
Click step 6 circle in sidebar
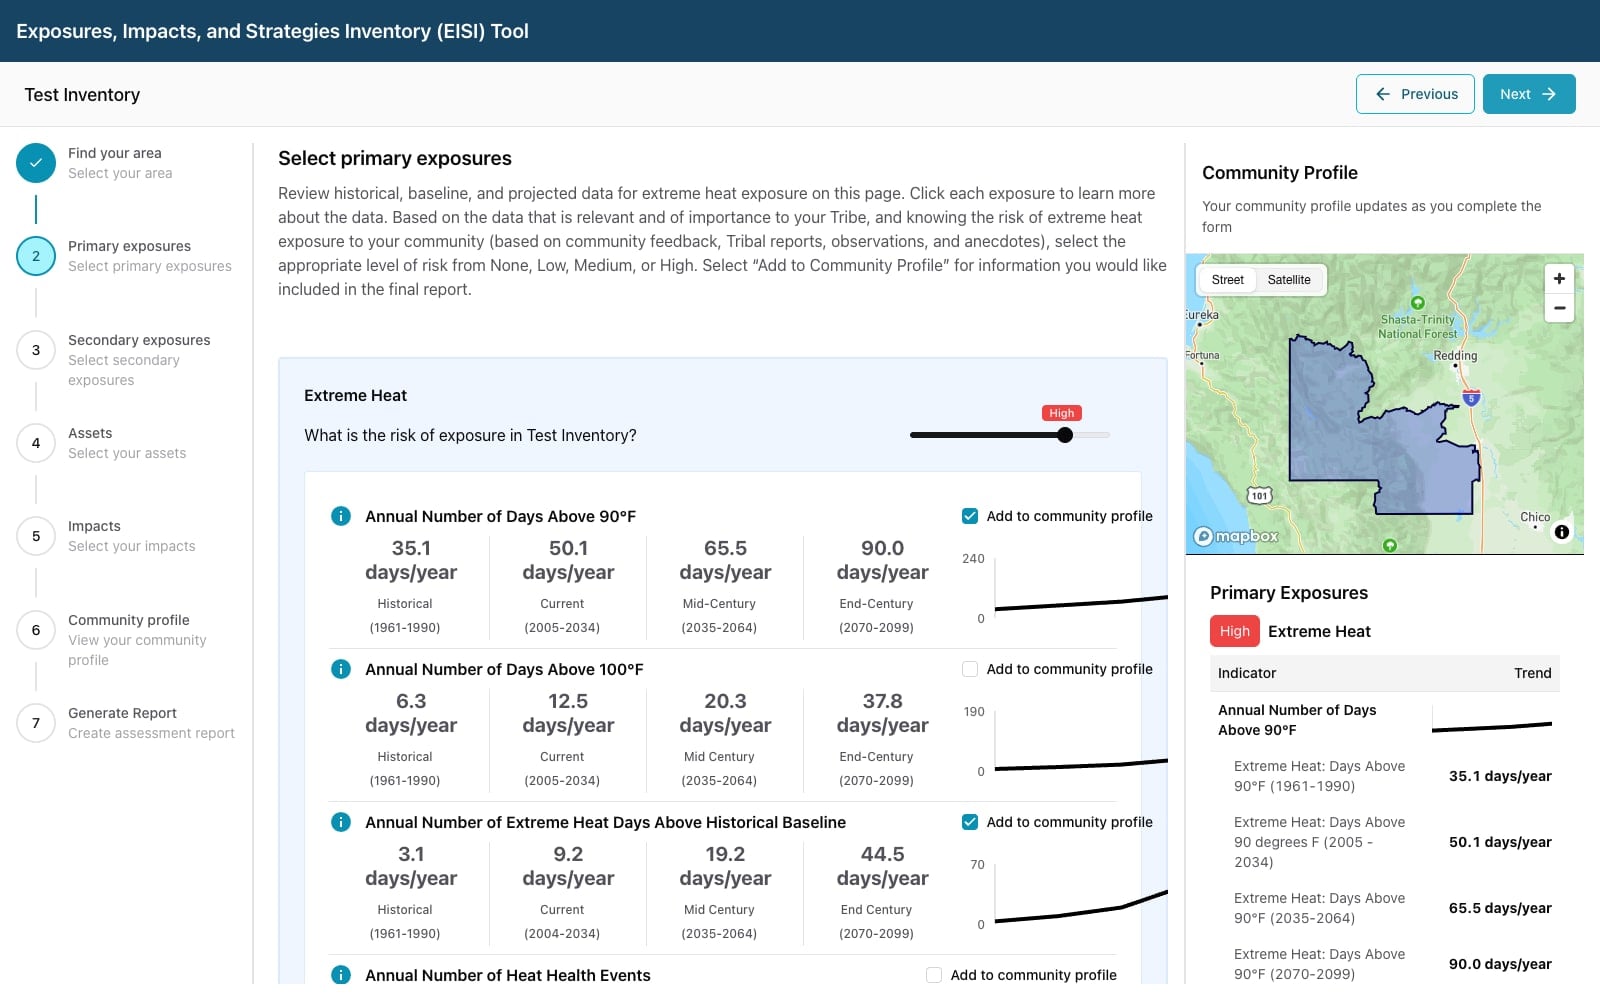pyautogui.click(x=36, y=630)
